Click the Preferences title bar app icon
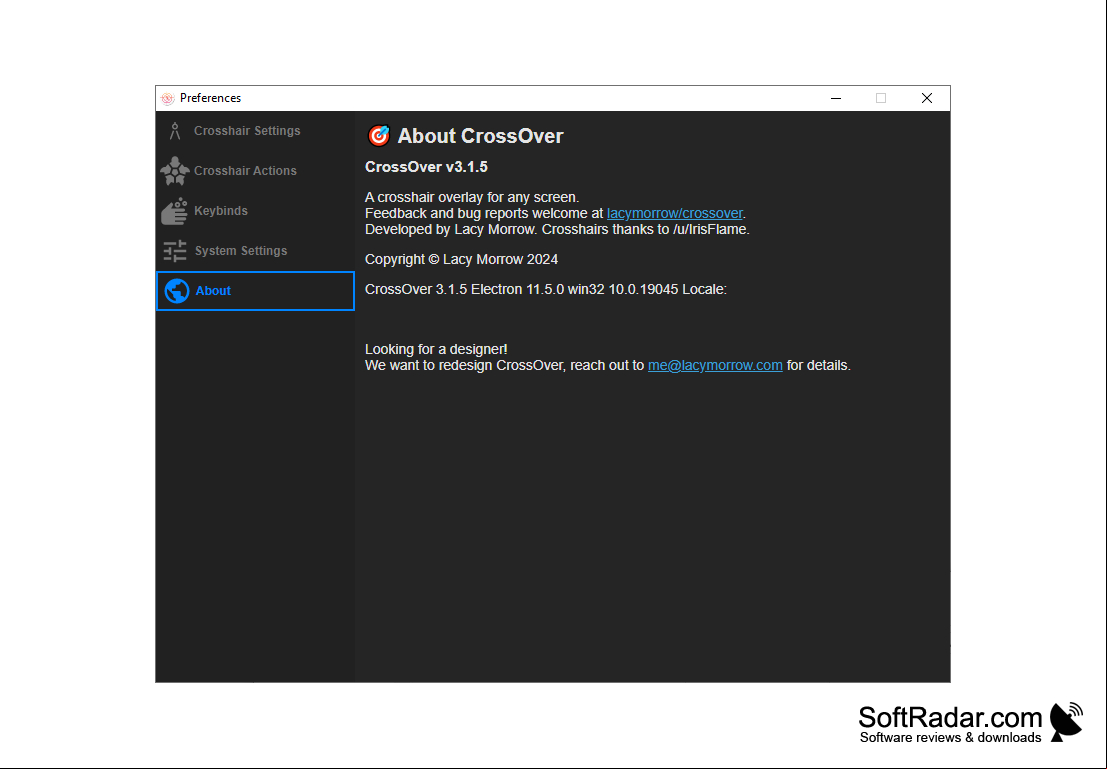This screenshot has width=1107, height=769. (x=167, y=98)
